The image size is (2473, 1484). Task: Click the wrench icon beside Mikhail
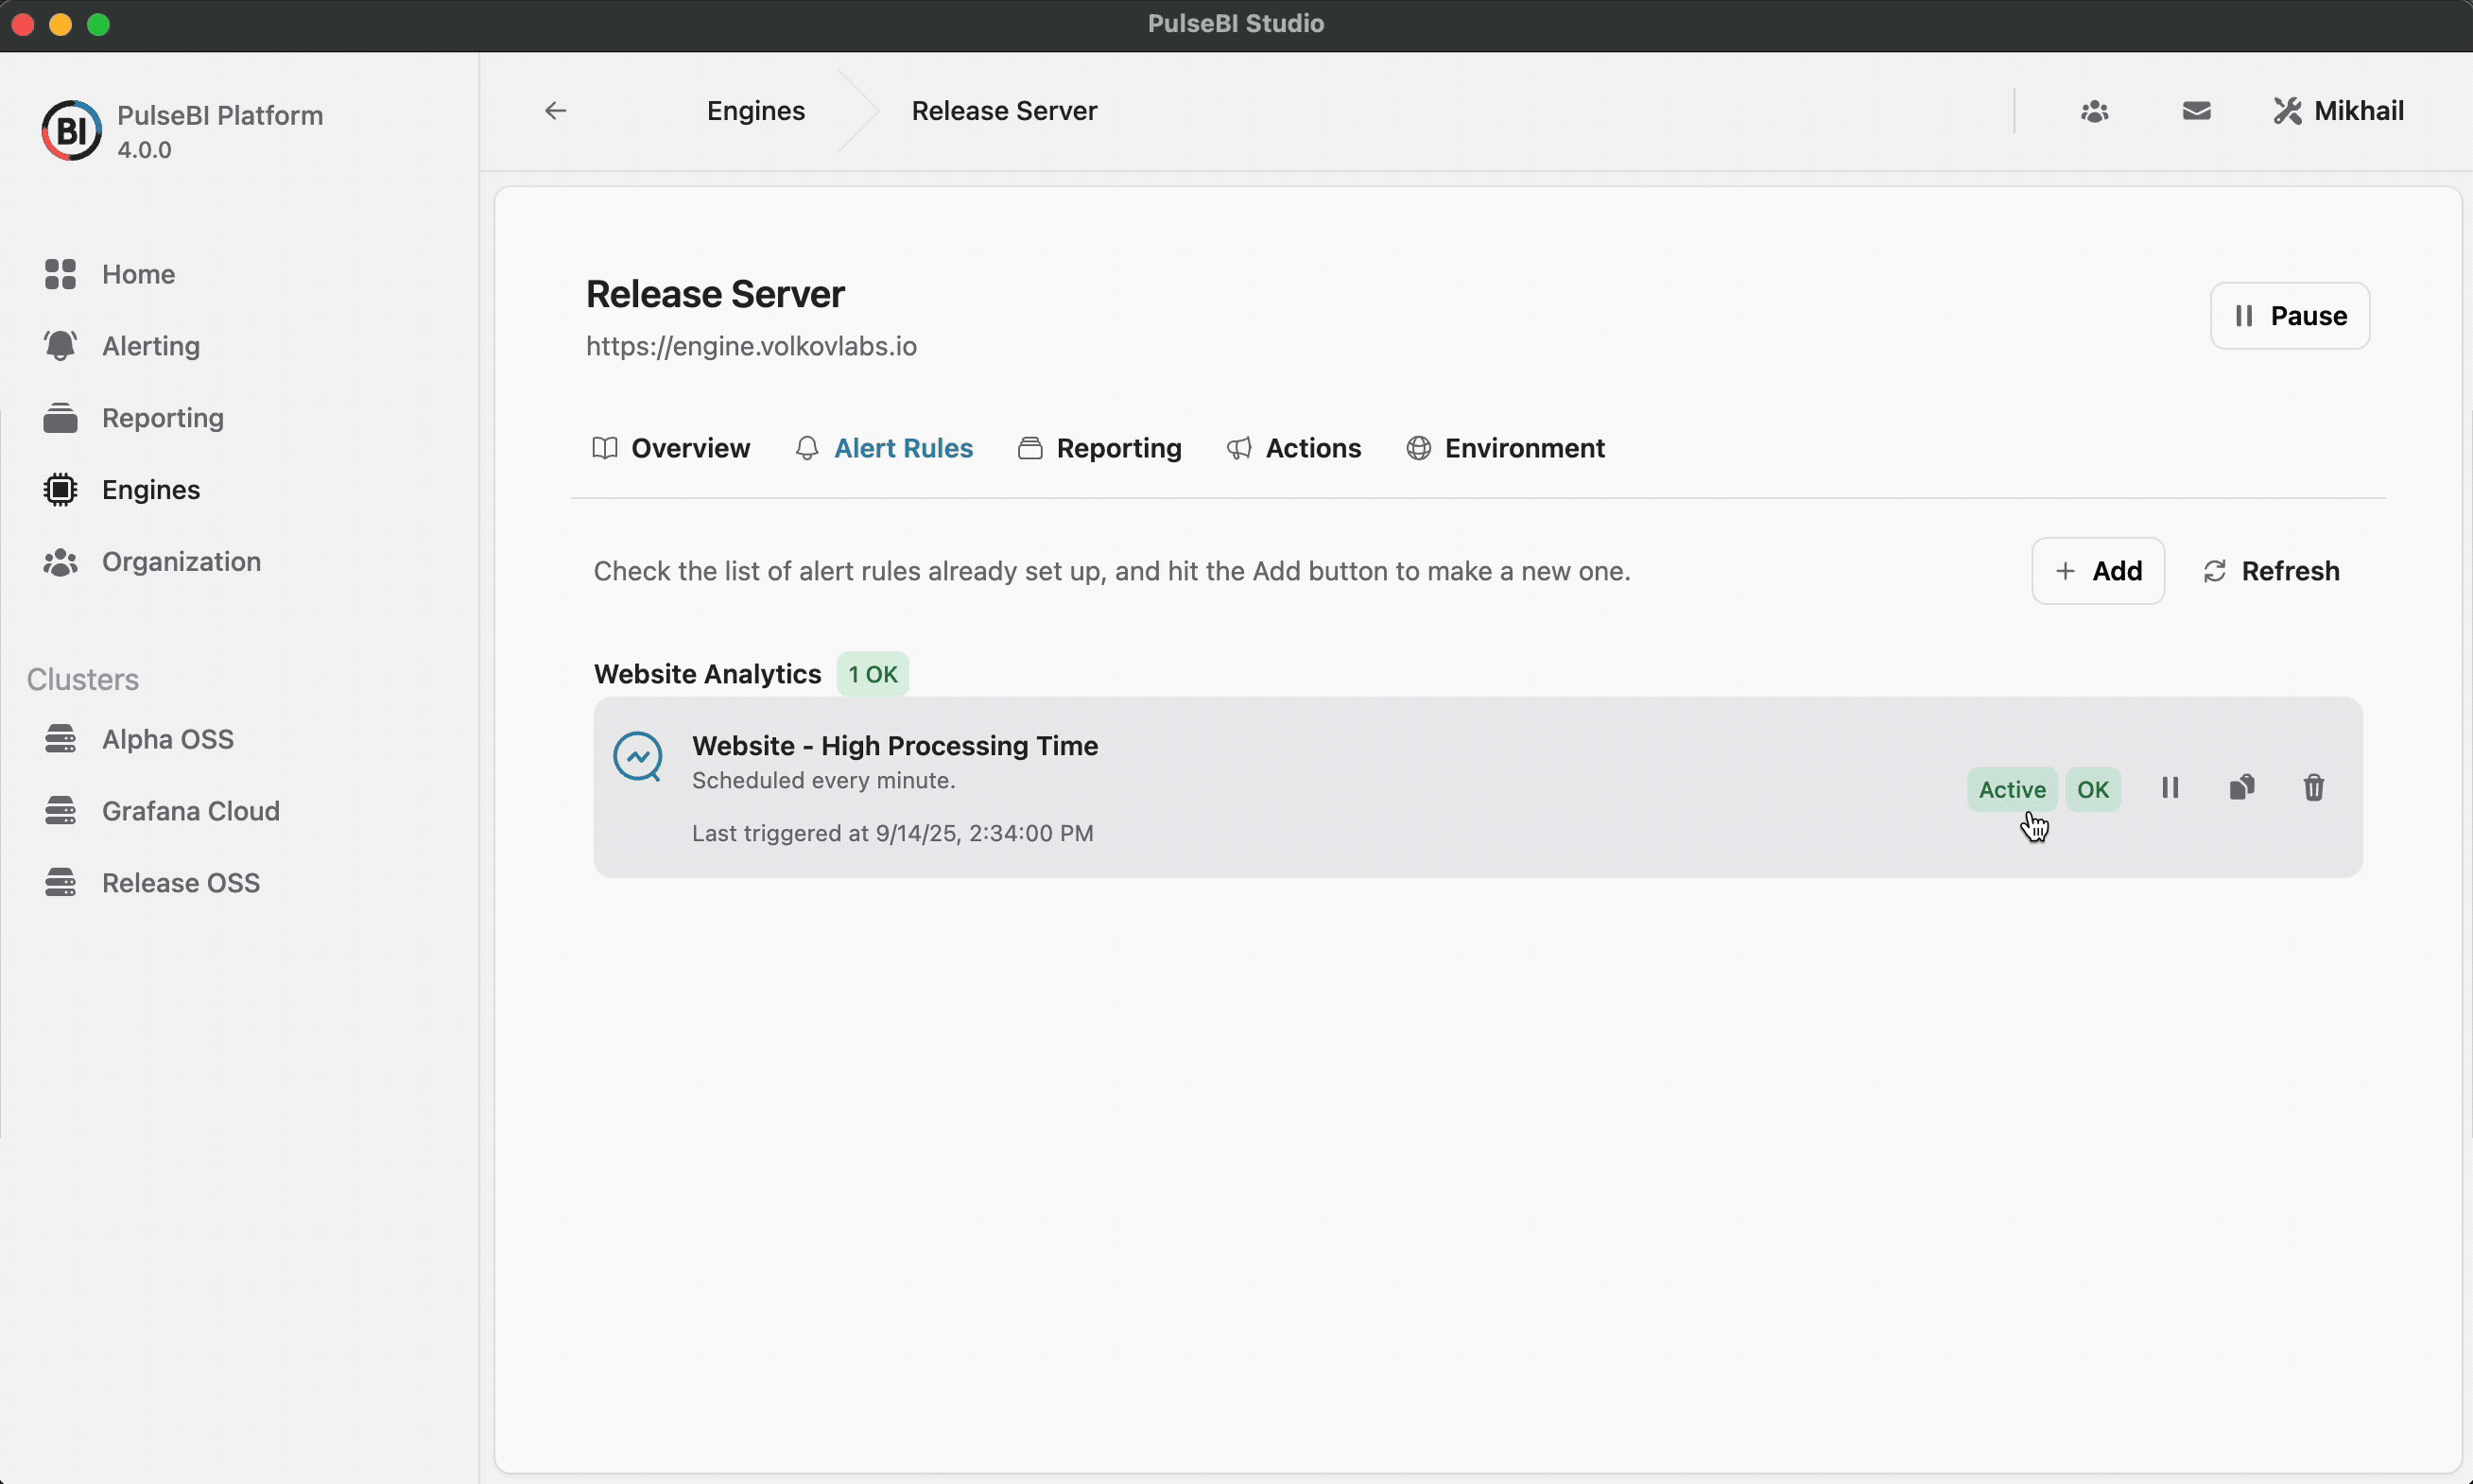pos(2287,111)
